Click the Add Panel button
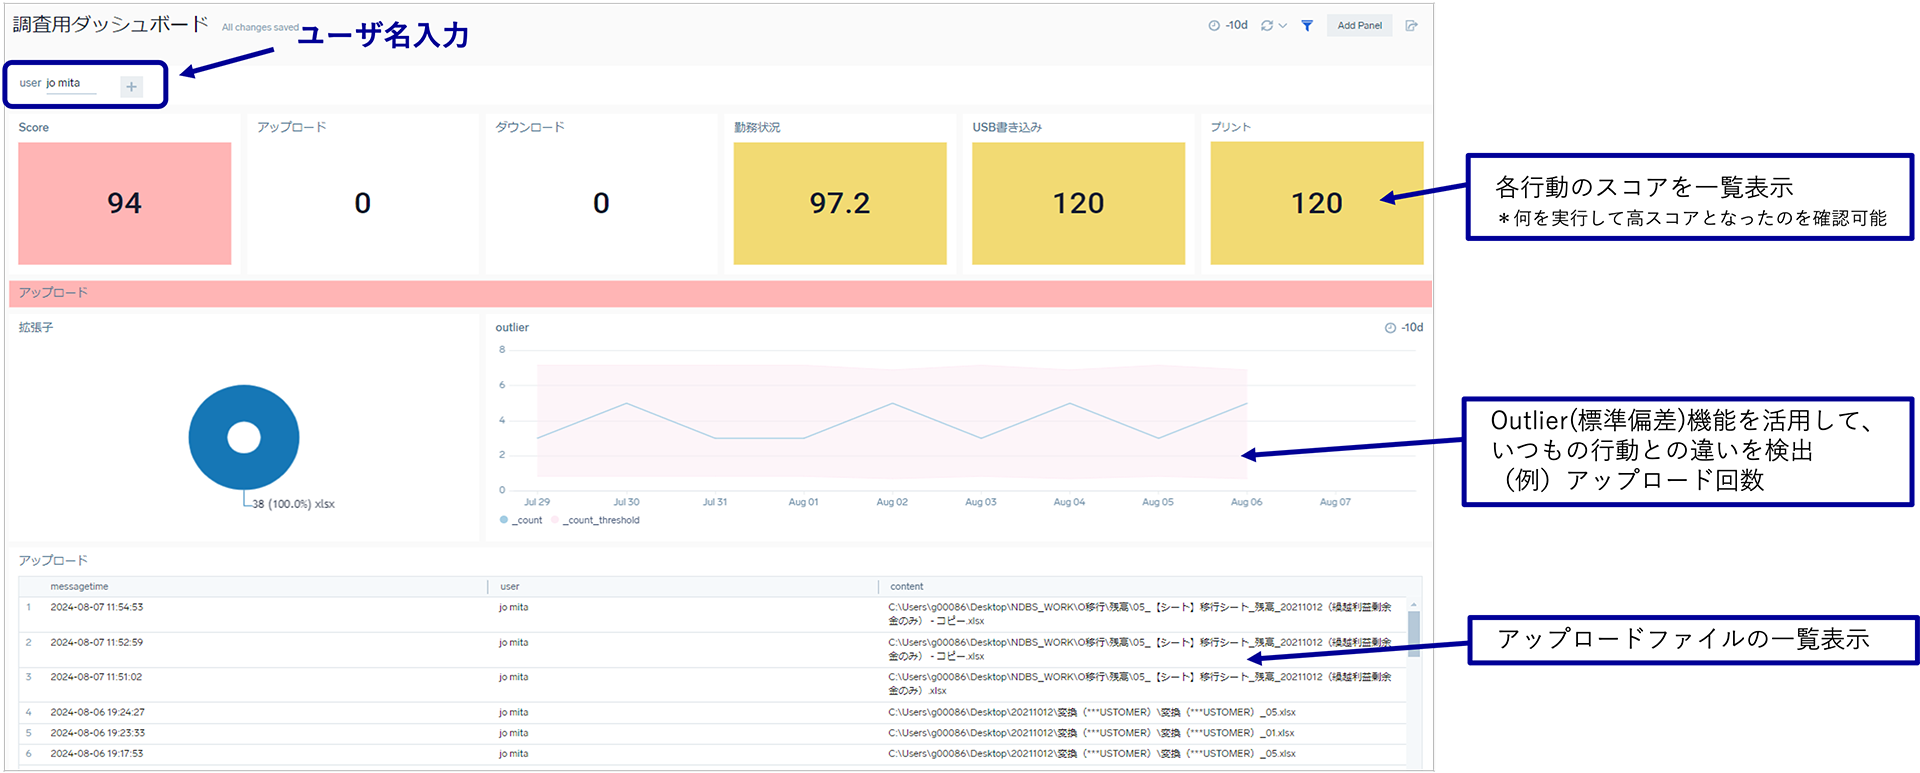The height and width of the screenshot is (773, 1920). click(x=1359, y=26)
